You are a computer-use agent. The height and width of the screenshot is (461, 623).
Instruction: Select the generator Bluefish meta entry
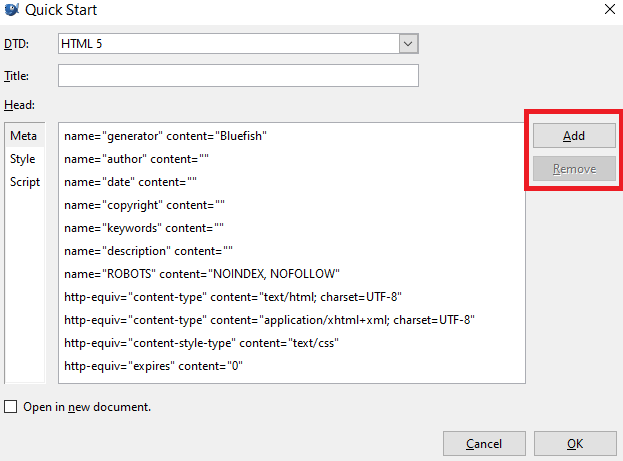point(165,135)
